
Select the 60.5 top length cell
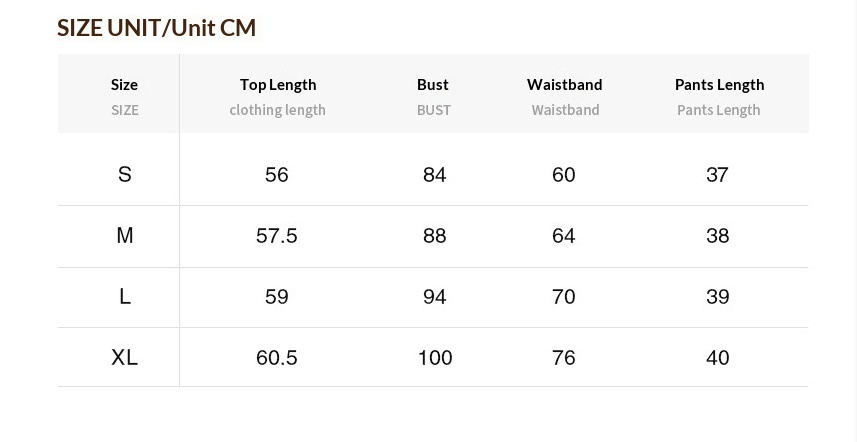tap(277, 358)
